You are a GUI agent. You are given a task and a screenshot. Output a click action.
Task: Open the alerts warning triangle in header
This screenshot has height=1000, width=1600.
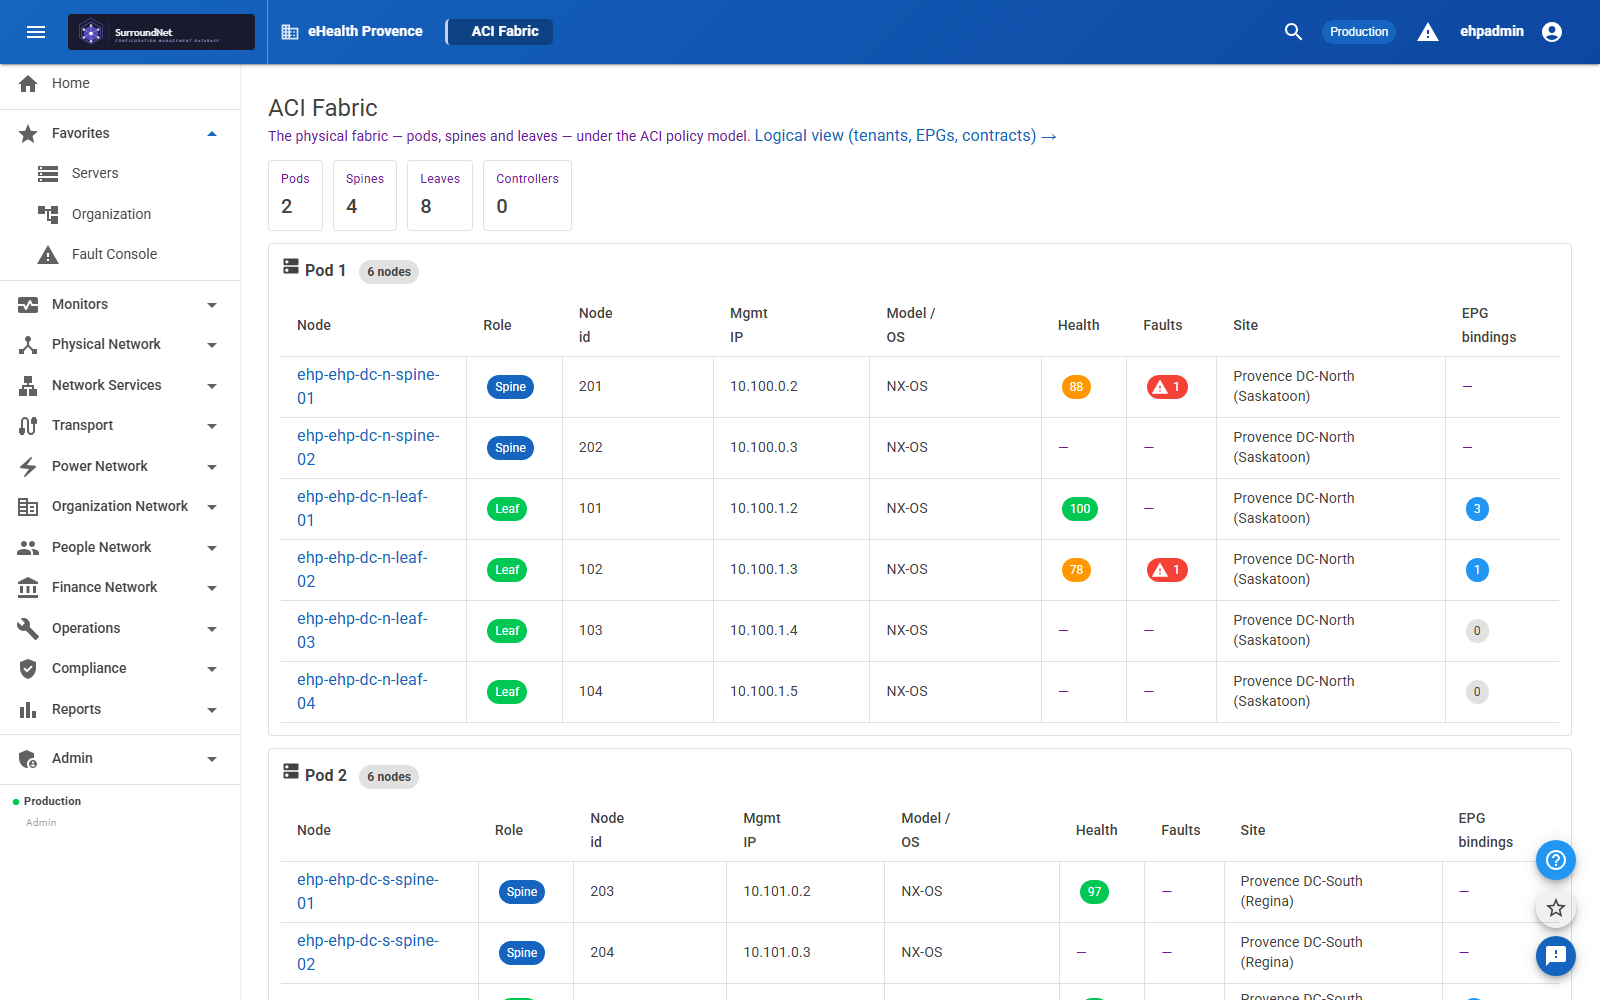[x=1428, y=32]
